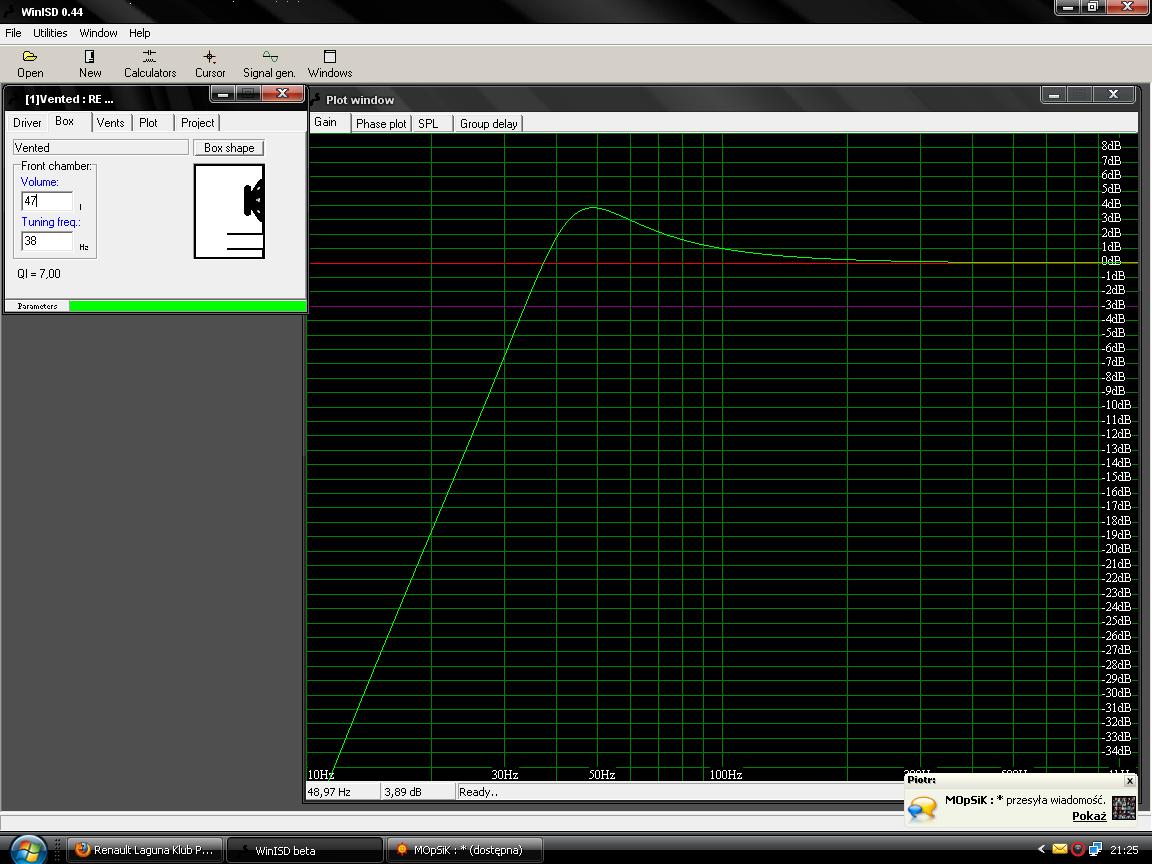Show the SPL graph tab

(428, 124)
